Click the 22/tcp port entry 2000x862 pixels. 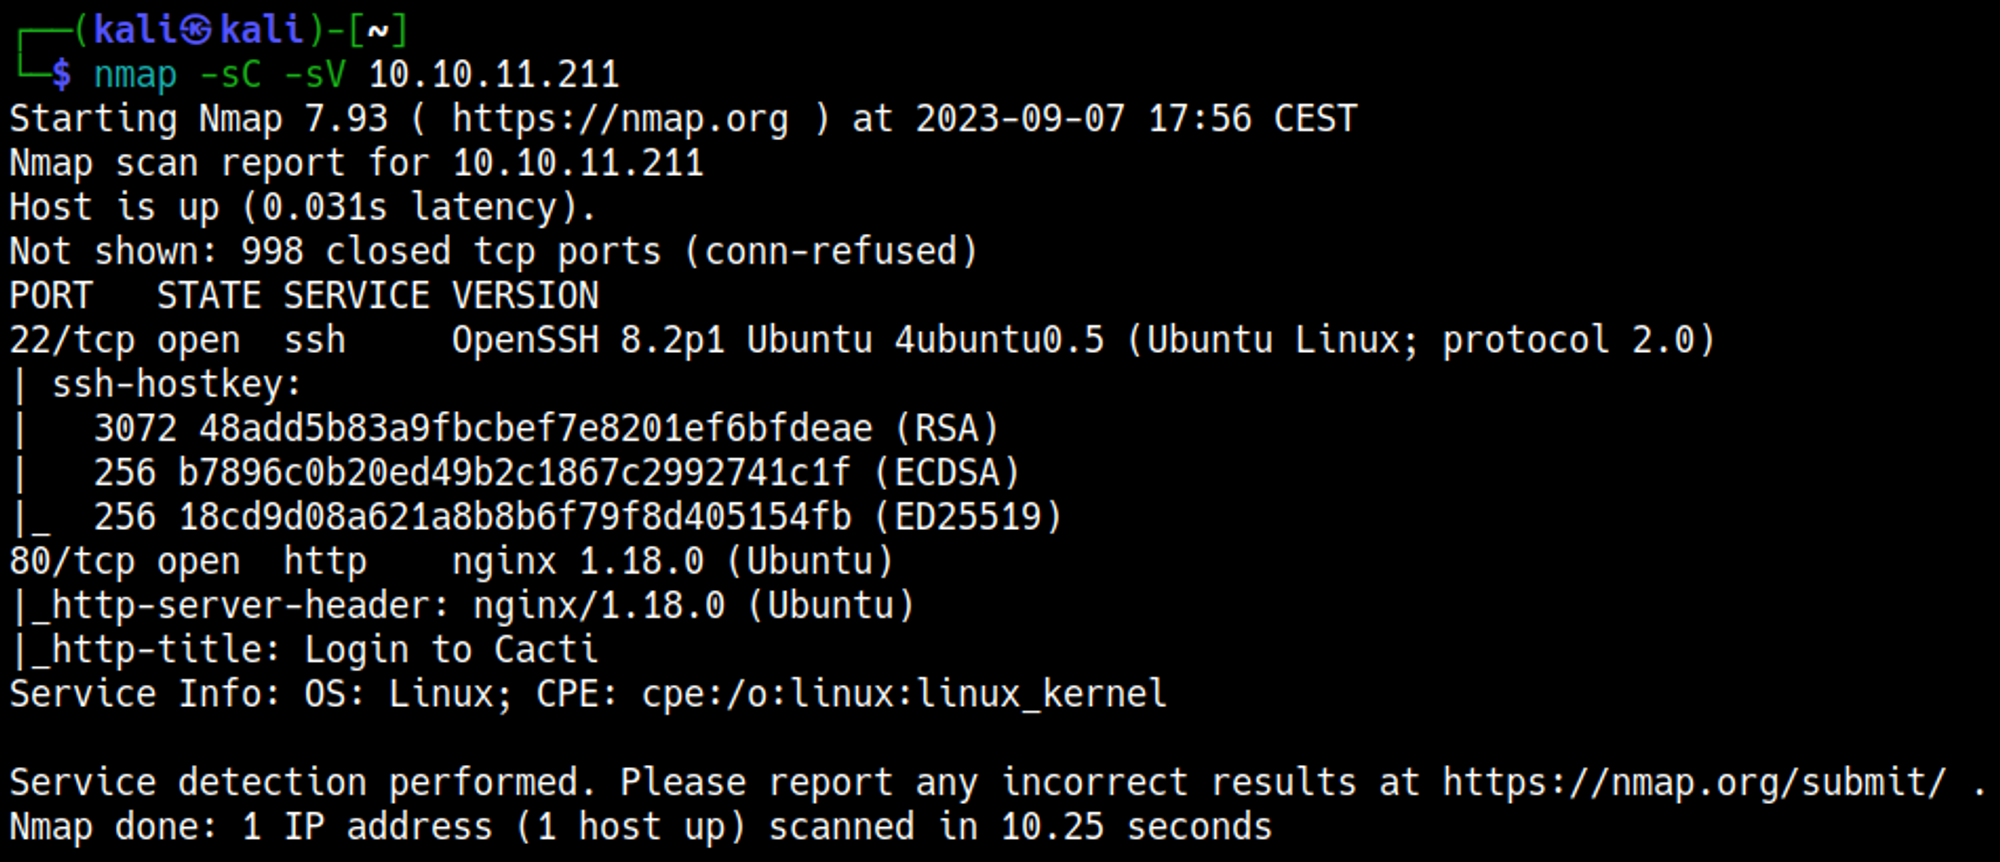click(72, 340)
